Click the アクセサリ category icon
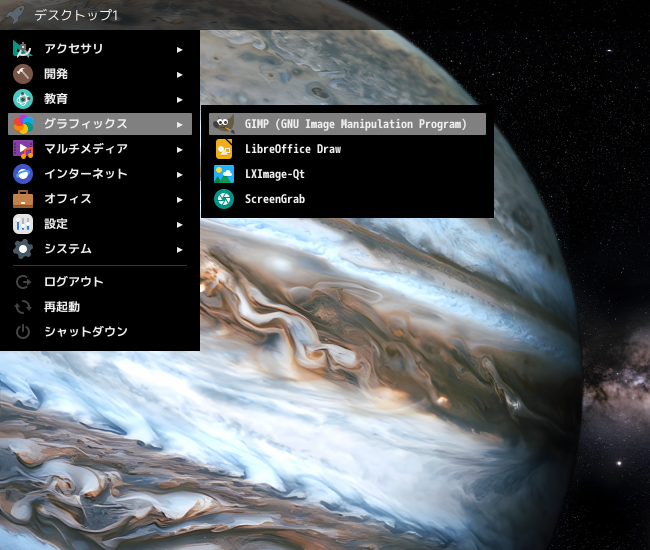Image resolution: width=650 pixels, height=550 pixels. (x=23, y=49)
